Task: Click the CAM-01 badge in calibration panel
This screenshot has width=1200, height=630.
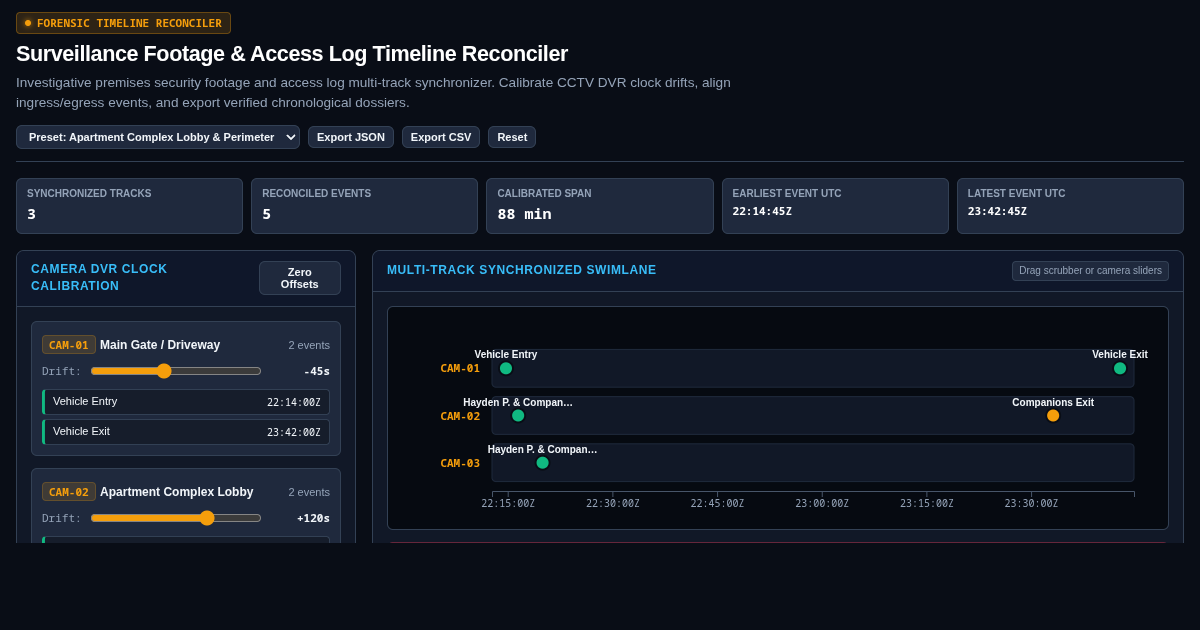Action: click(69, 345)
